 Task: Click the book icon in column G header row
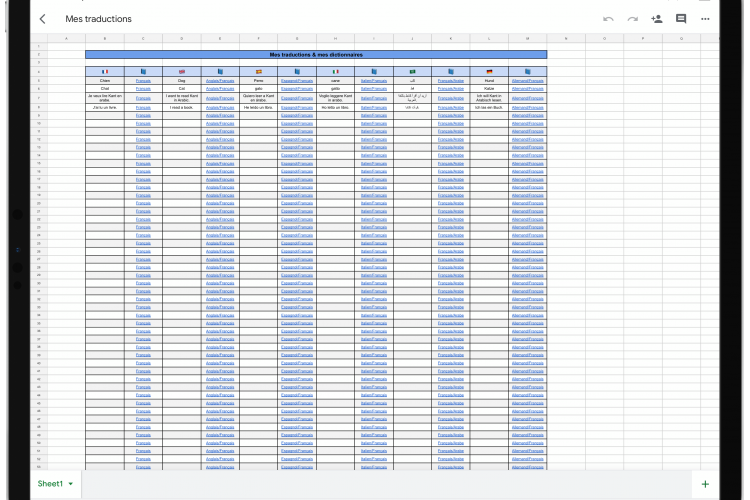[x=297, y=71]
